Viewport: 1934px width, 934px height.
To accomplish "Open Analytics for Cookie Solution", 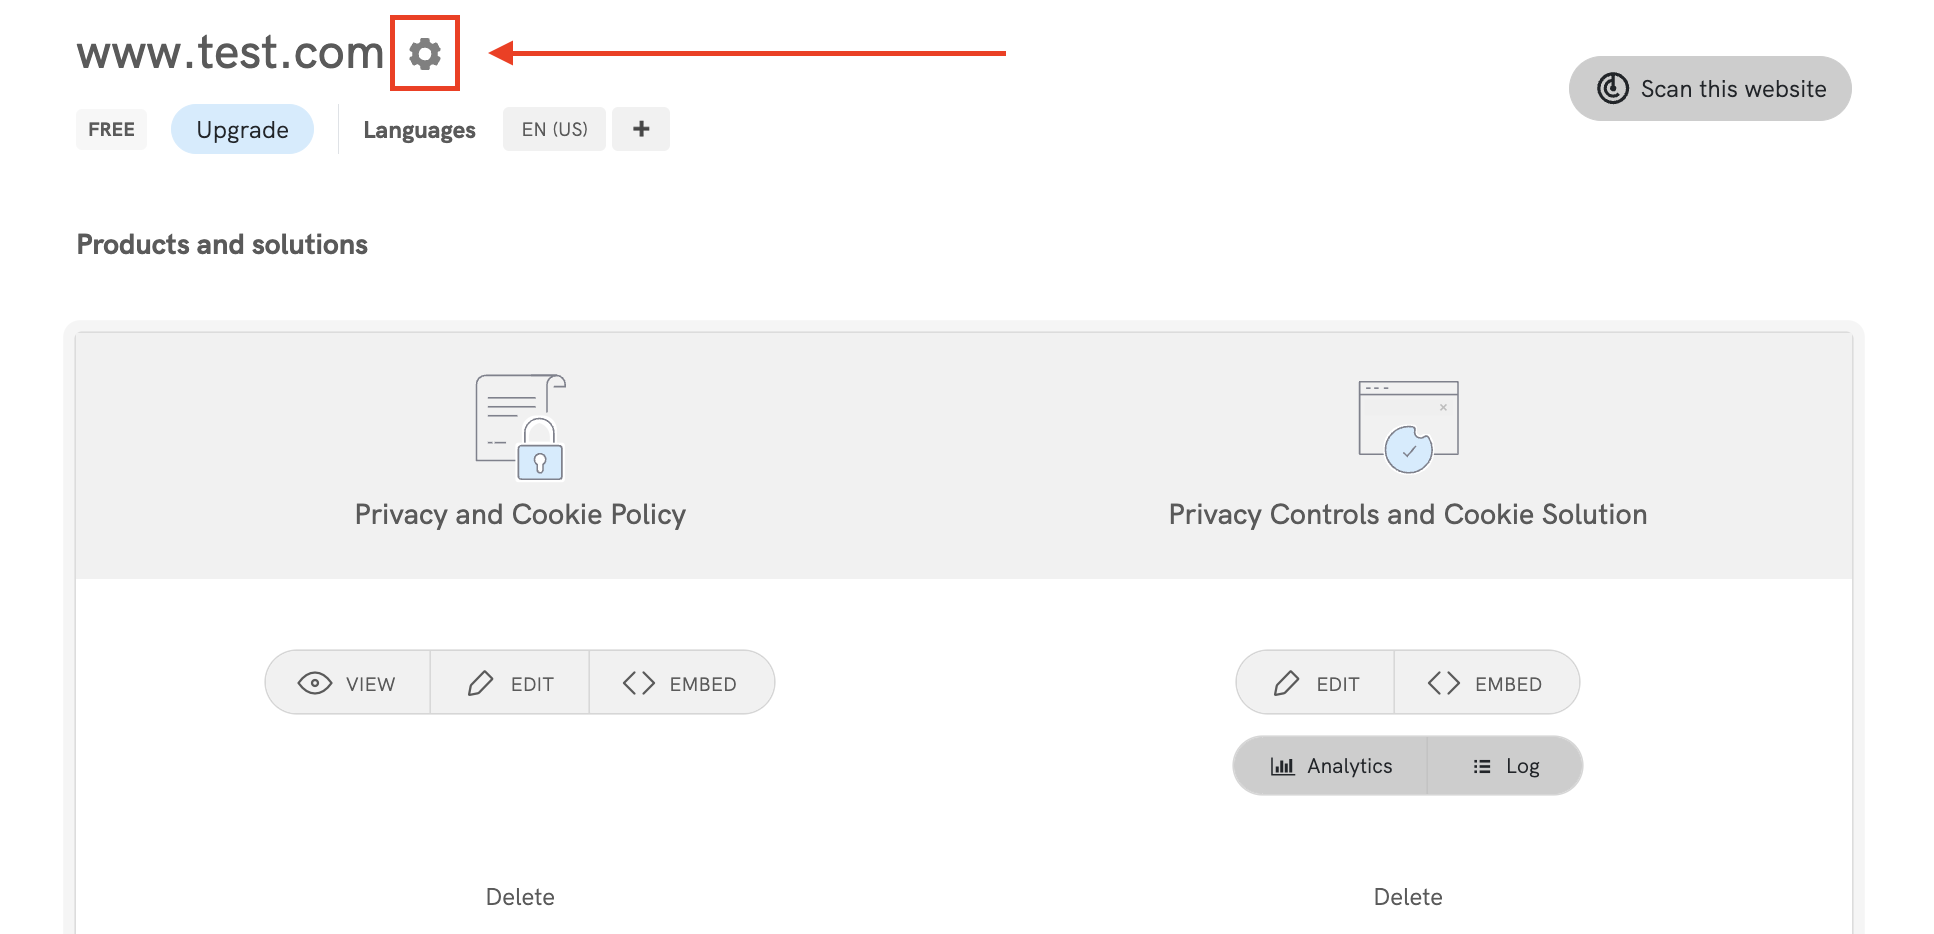I will point(1331,766).
